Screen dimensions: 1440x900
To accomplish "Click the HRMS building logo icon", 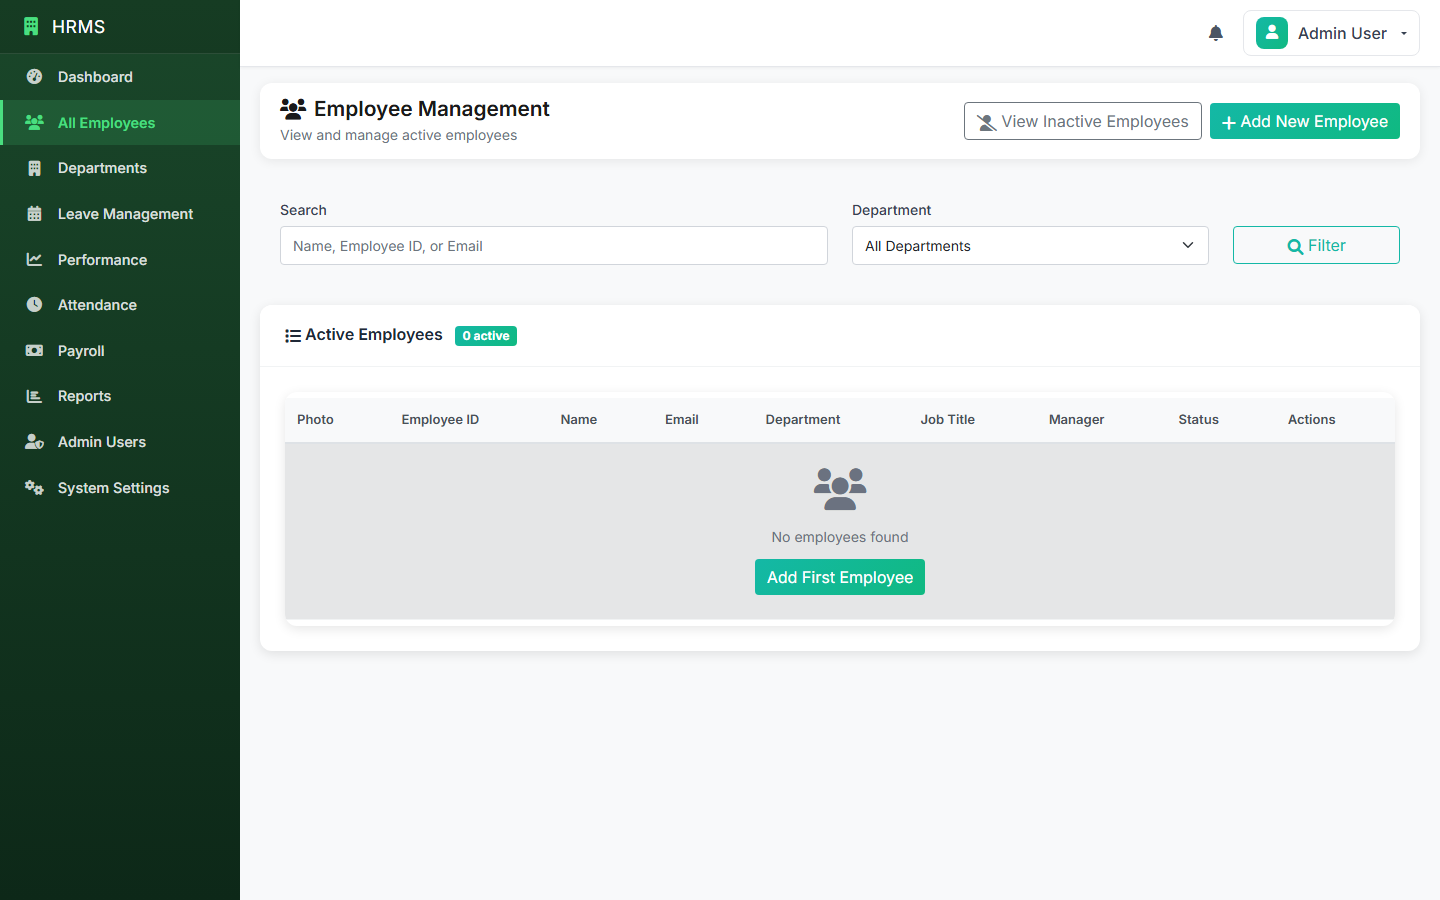I will [31, 27].
